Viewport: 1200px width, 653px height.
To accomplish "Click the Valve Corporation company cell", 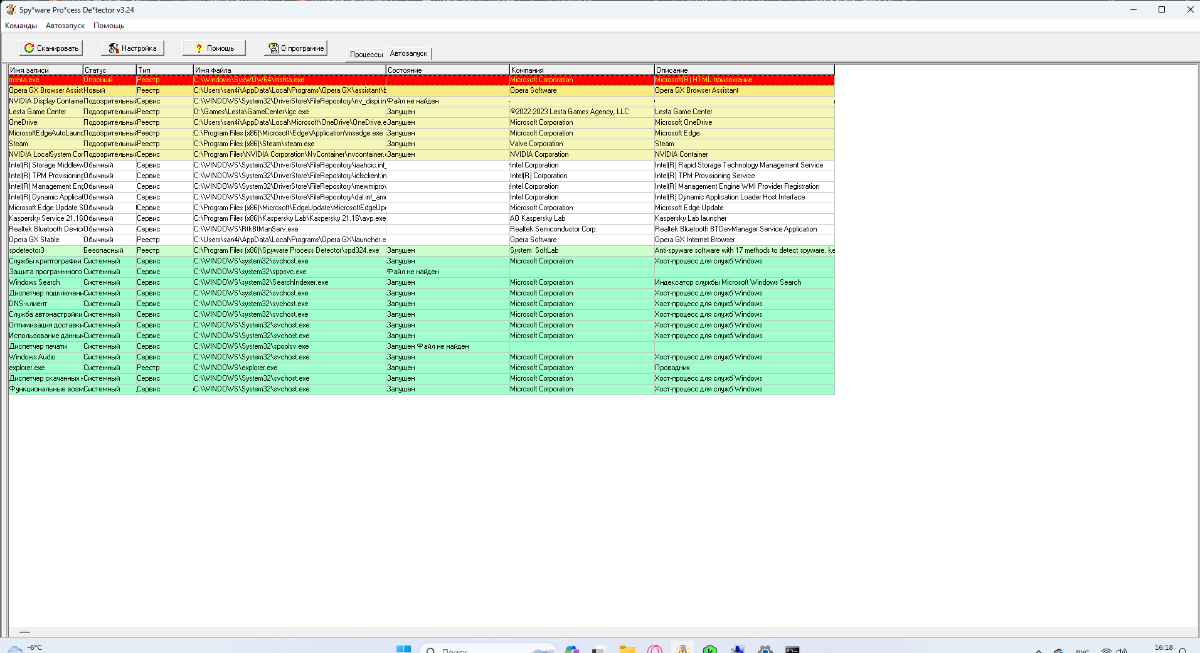I will click(x=581, y=144).
